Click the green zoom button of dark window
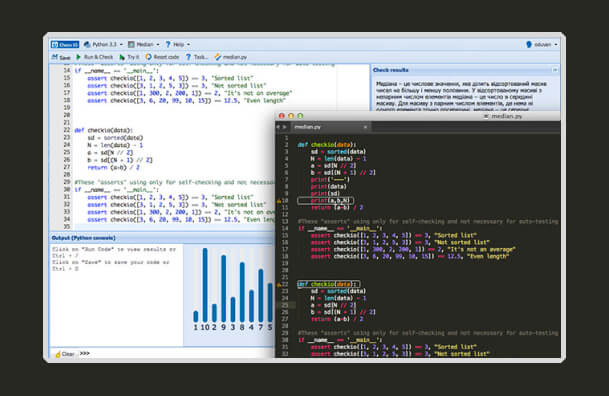Screen dimensions: 609x396 (300, 116)
